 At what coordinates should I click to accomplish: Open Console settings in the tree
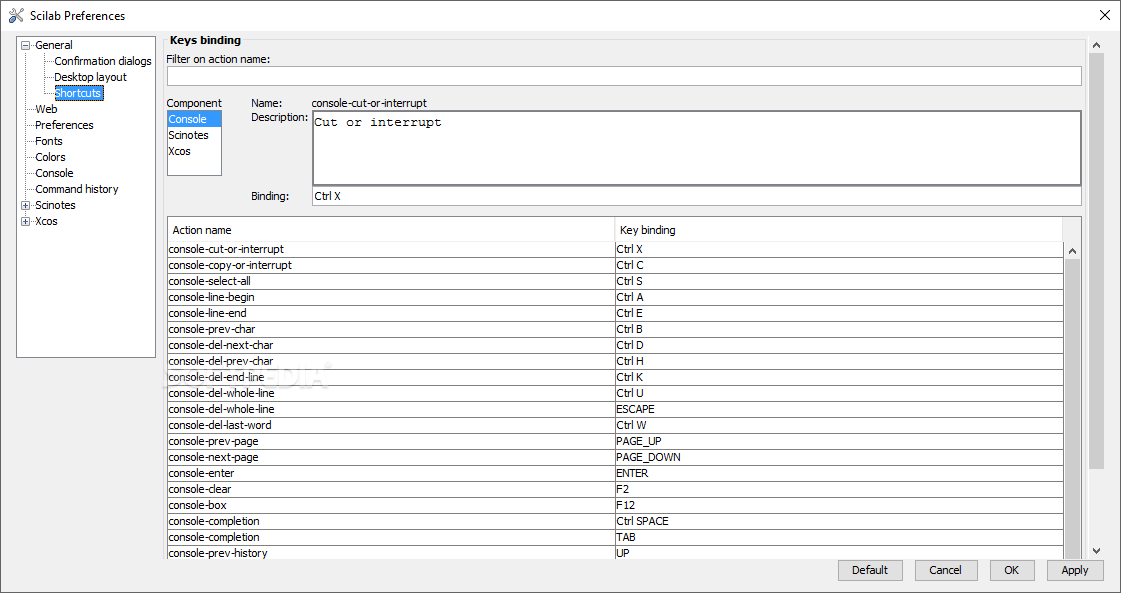coord(54,173)
